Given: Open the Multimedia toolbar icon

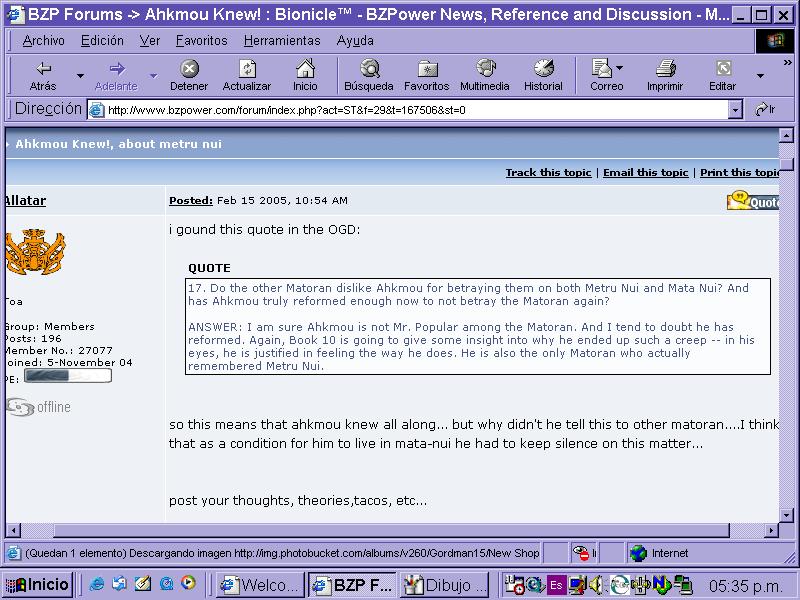Looking at the screenshot, I should (485, 69).
